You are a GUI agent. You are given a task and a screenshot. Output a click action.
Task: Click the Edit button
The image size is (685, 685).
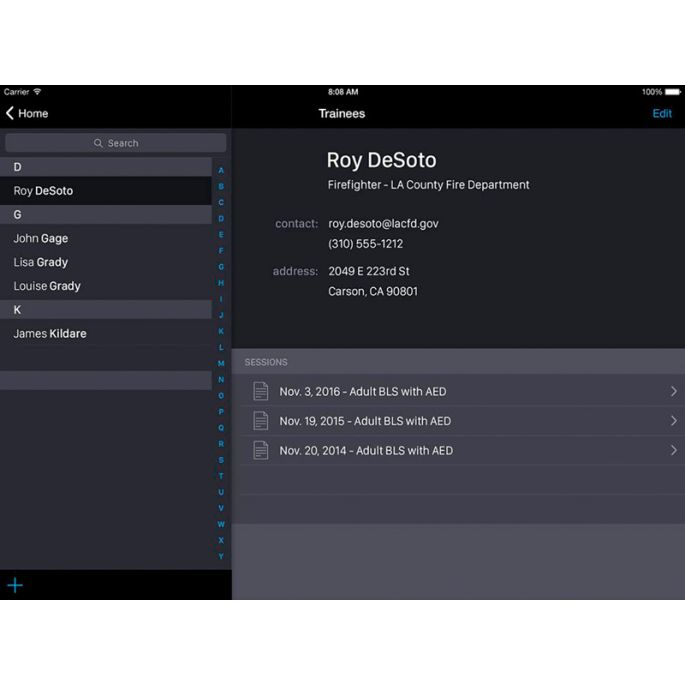662,114
